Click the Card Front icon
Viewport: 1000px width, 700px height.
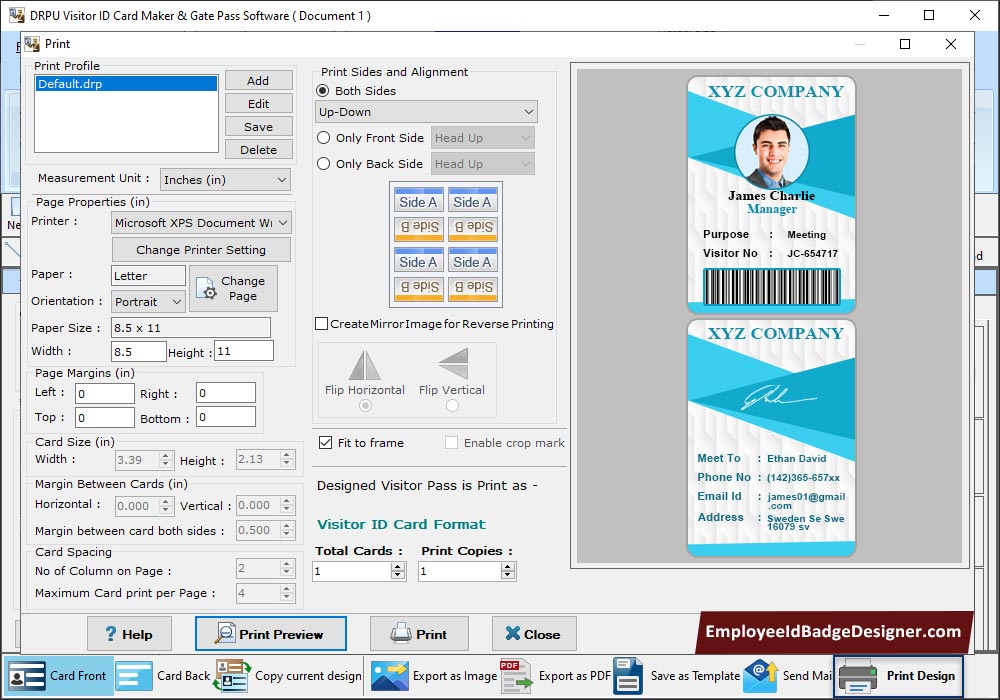coord(26,676)
